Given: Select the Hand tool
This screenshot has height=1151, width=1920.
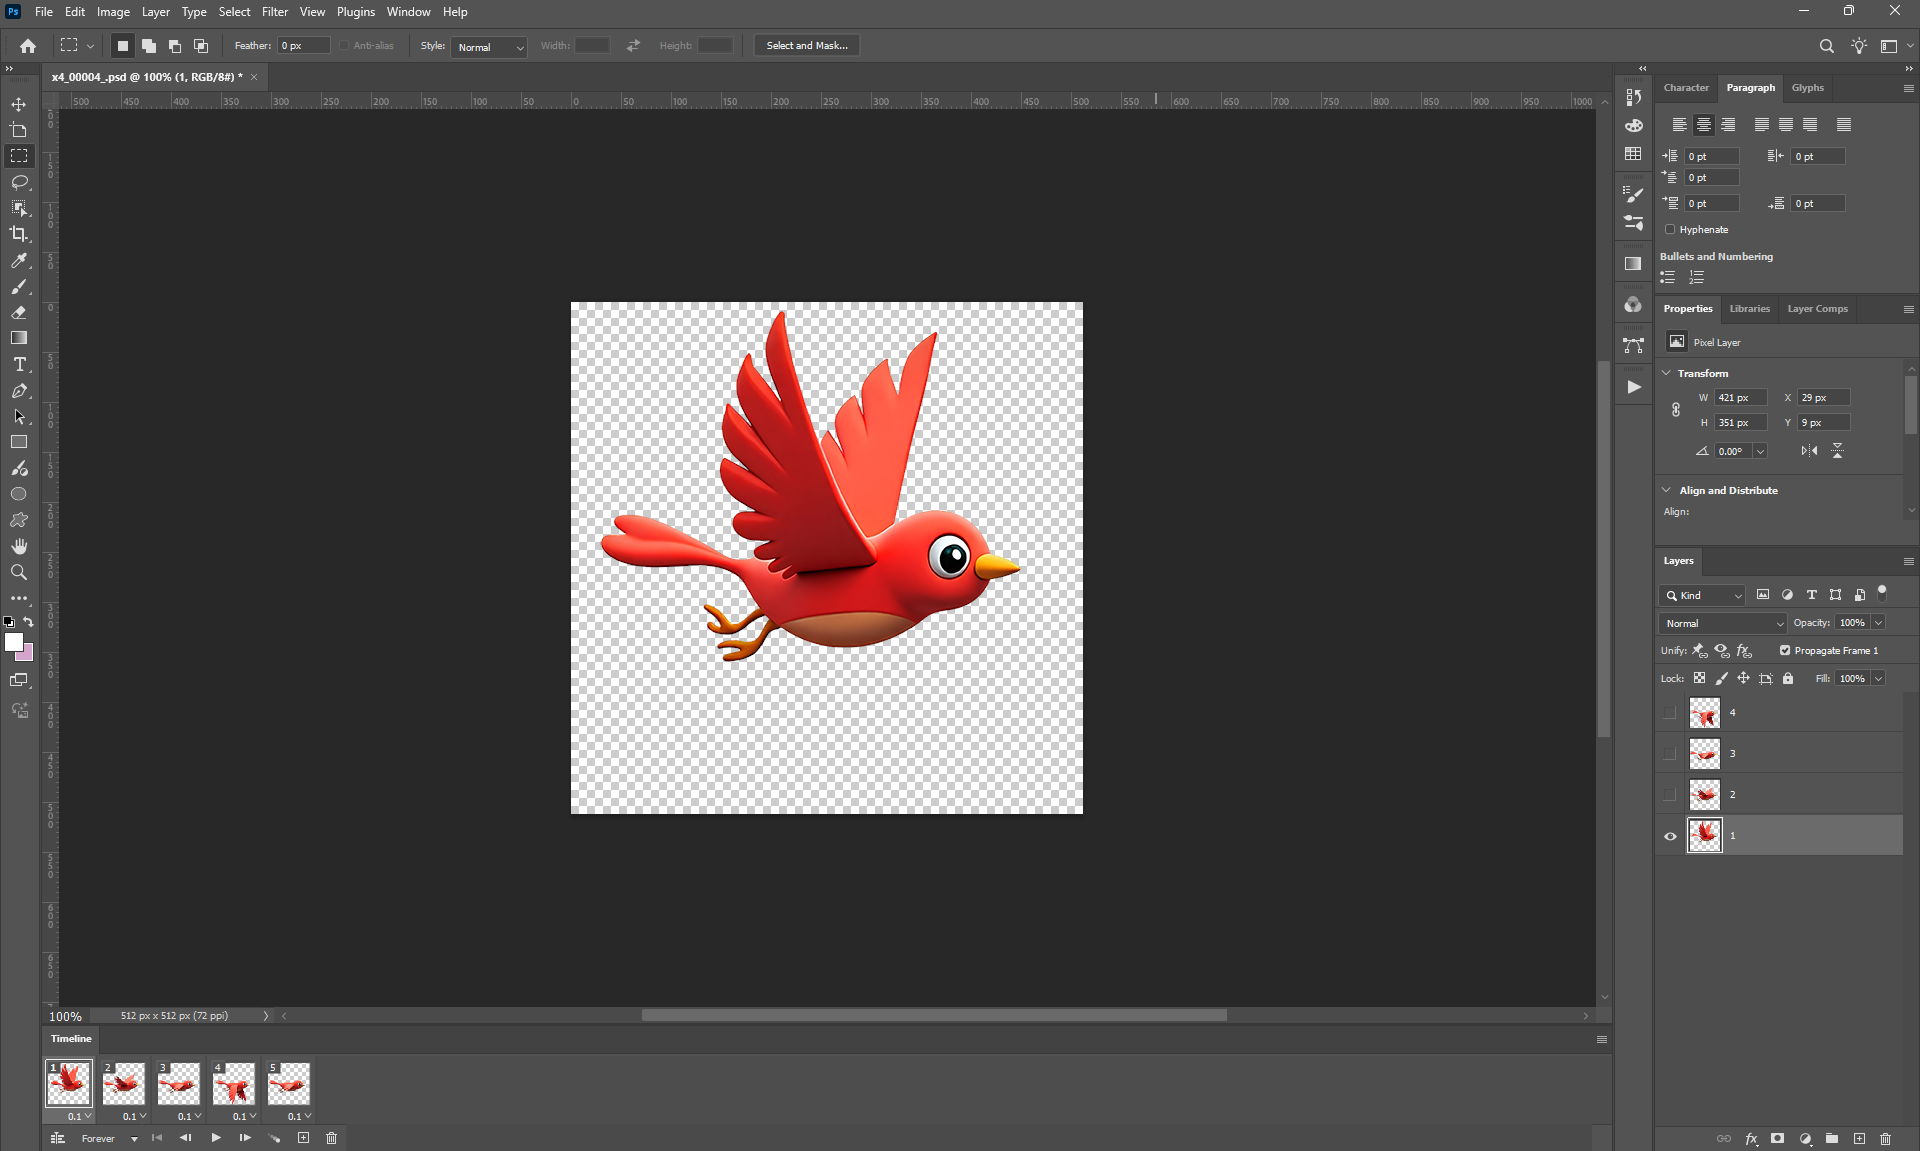Looking at the screenshot, I should (x=19, y=546).
